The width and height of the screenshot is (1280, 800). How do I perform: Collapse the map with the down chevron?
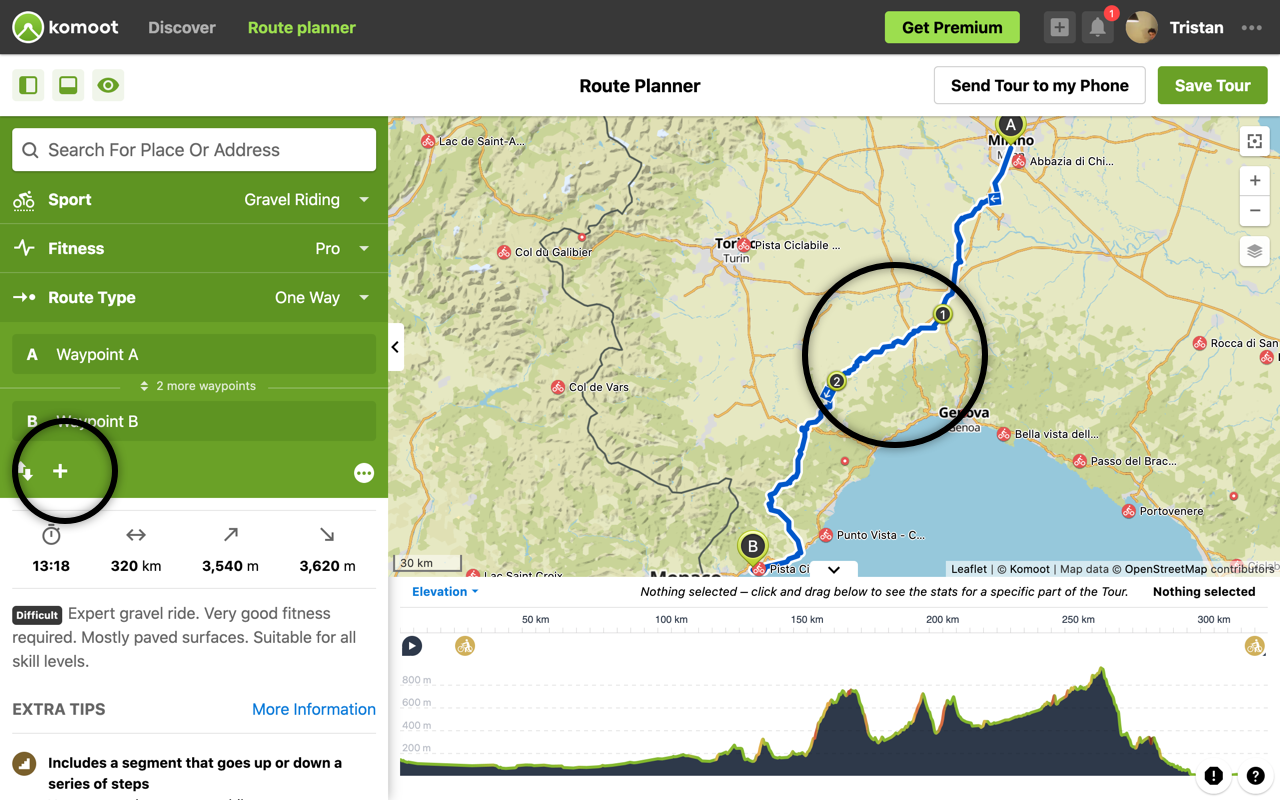click(833, 569)
